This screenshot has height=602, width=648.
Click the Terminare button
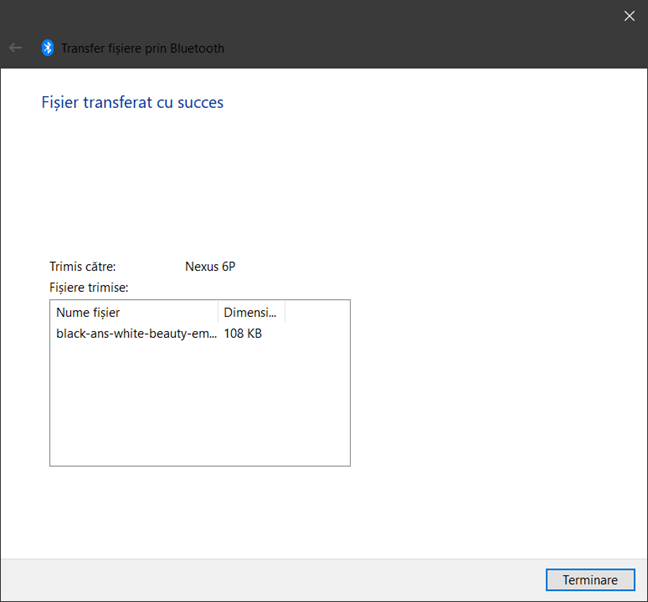[589, 580]
